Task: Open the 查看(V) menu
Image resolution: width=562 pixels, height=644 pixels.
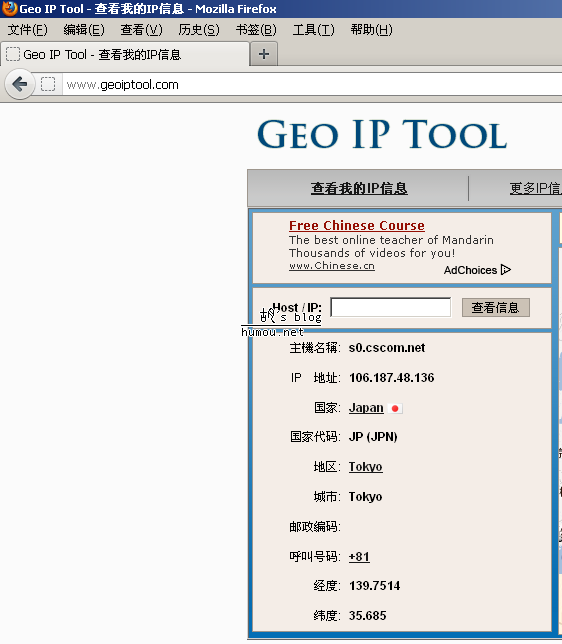Action: [141, 30]
